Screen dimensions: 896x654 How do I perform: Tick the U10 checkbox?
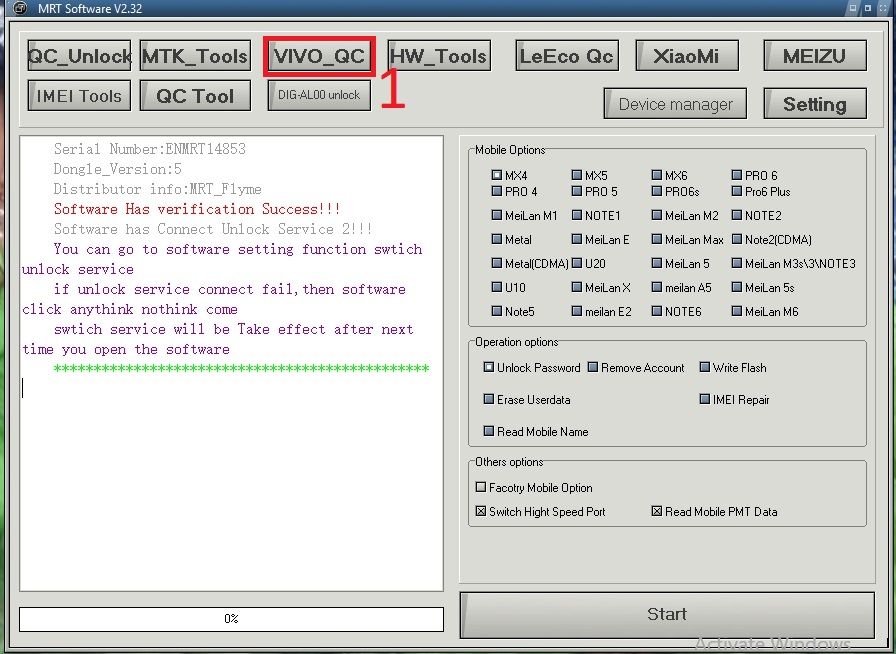[x=497, y=287]
